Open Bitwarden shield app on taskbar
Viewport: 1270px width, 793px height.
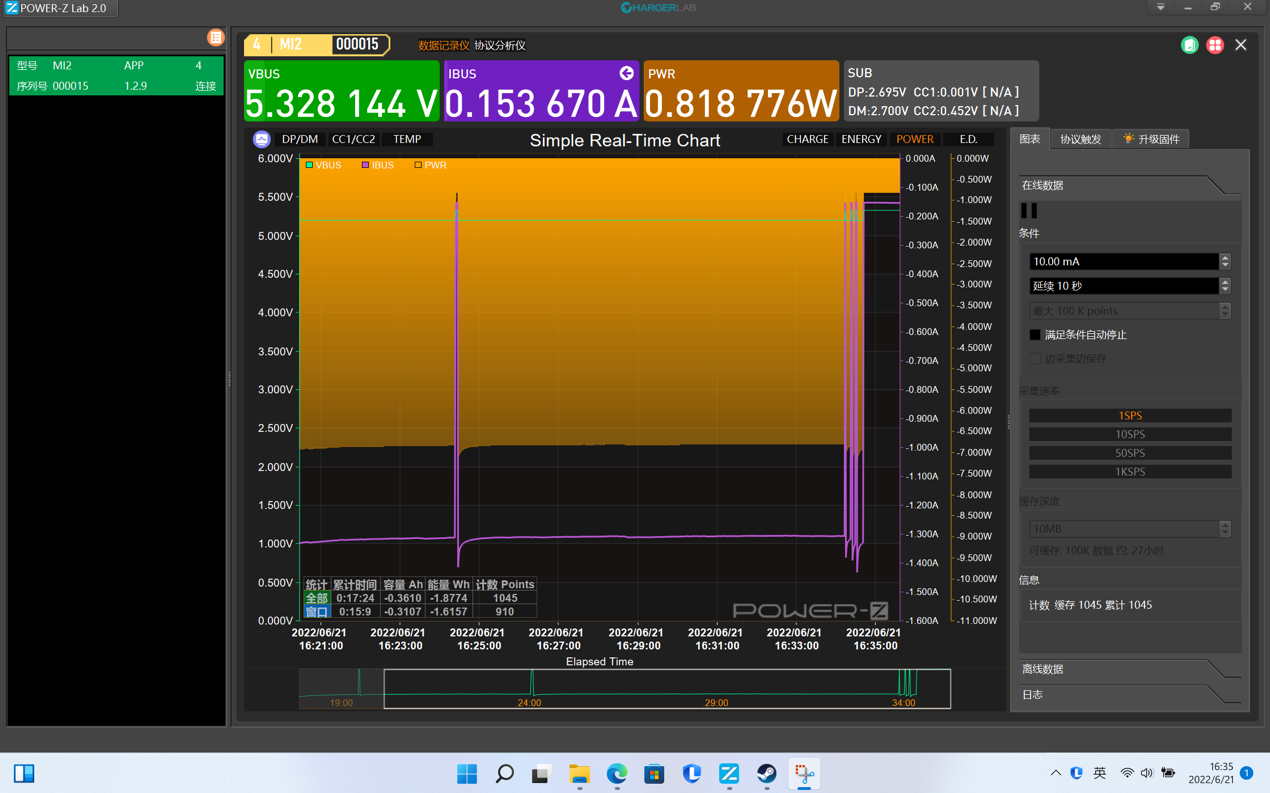click(x=692, y=773)
